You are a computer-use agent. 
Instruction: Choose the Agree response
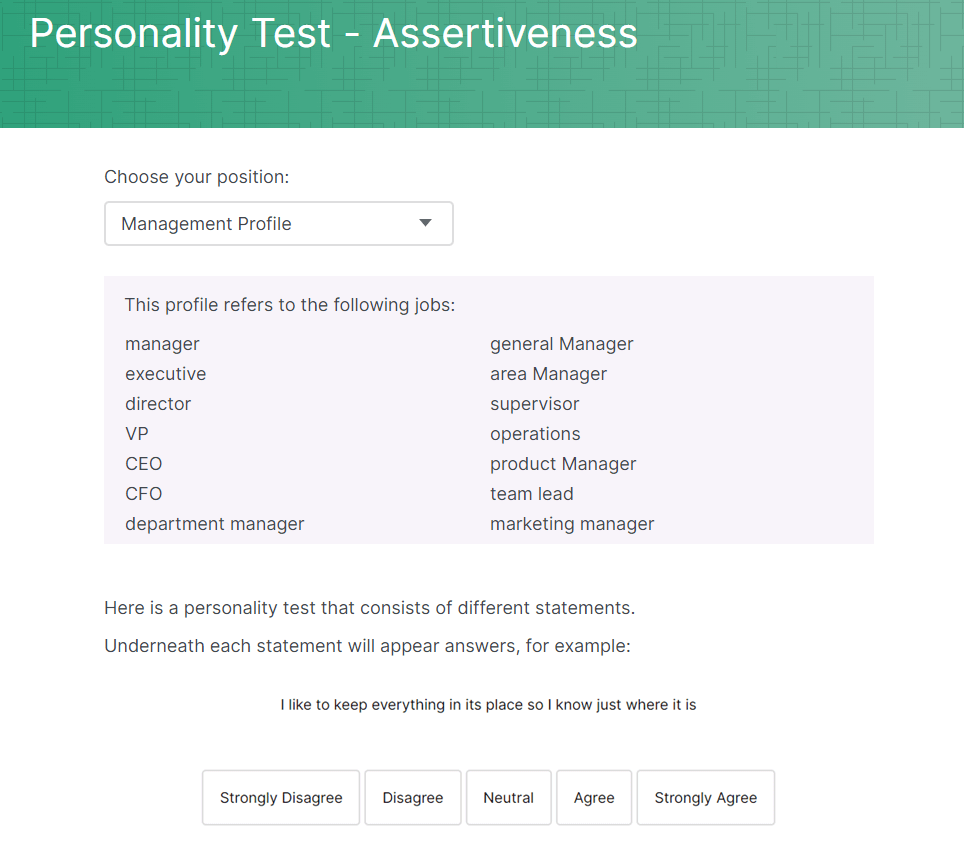[x=593, y=797]
